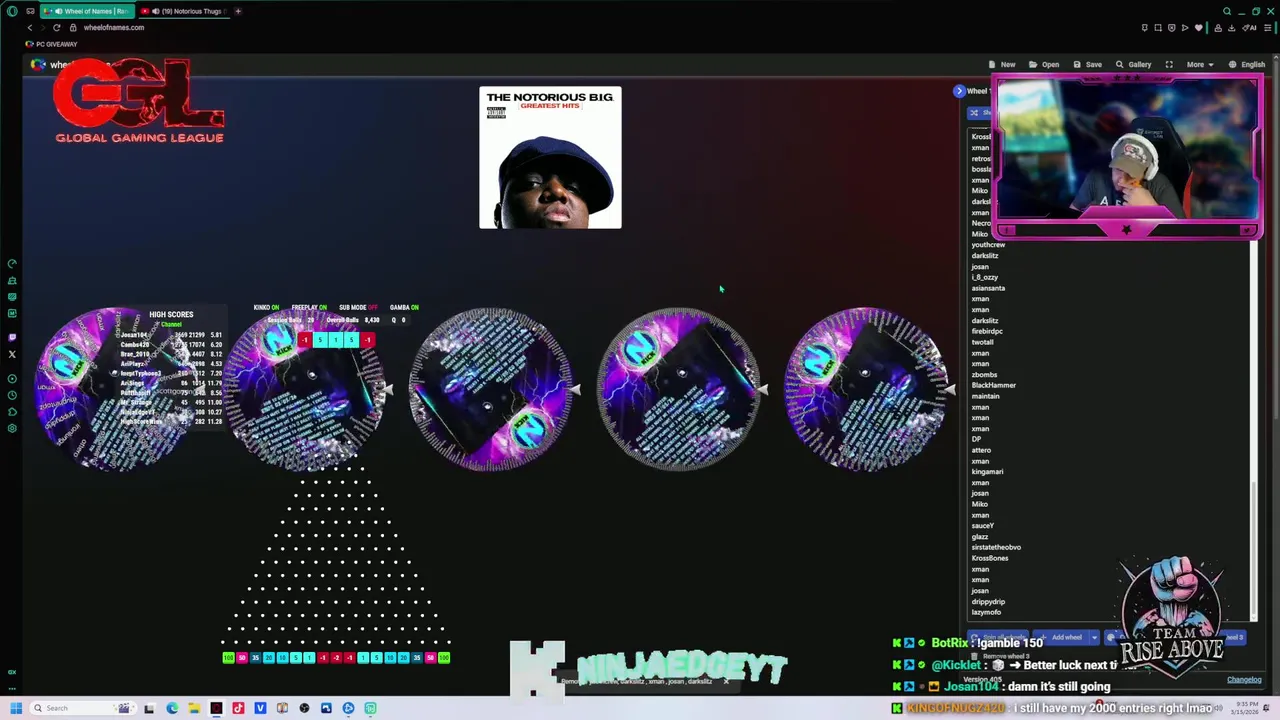This screenshot has width=1280, height=720.
Task: Open File Explorer from the taskbar
Action: pyautogui.click(x=194, y=708)
